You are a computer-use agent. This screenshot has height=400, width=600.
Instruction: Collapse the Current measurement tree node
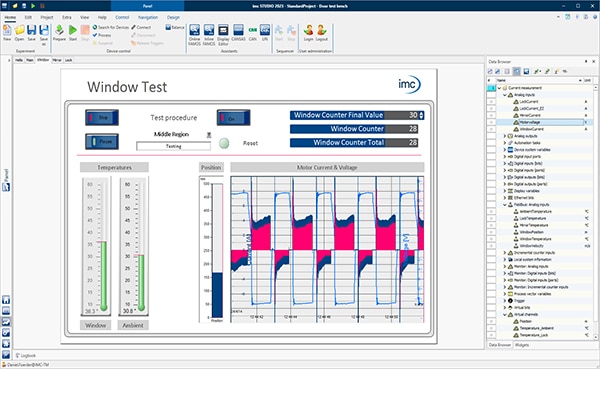(x=499, y=88)
